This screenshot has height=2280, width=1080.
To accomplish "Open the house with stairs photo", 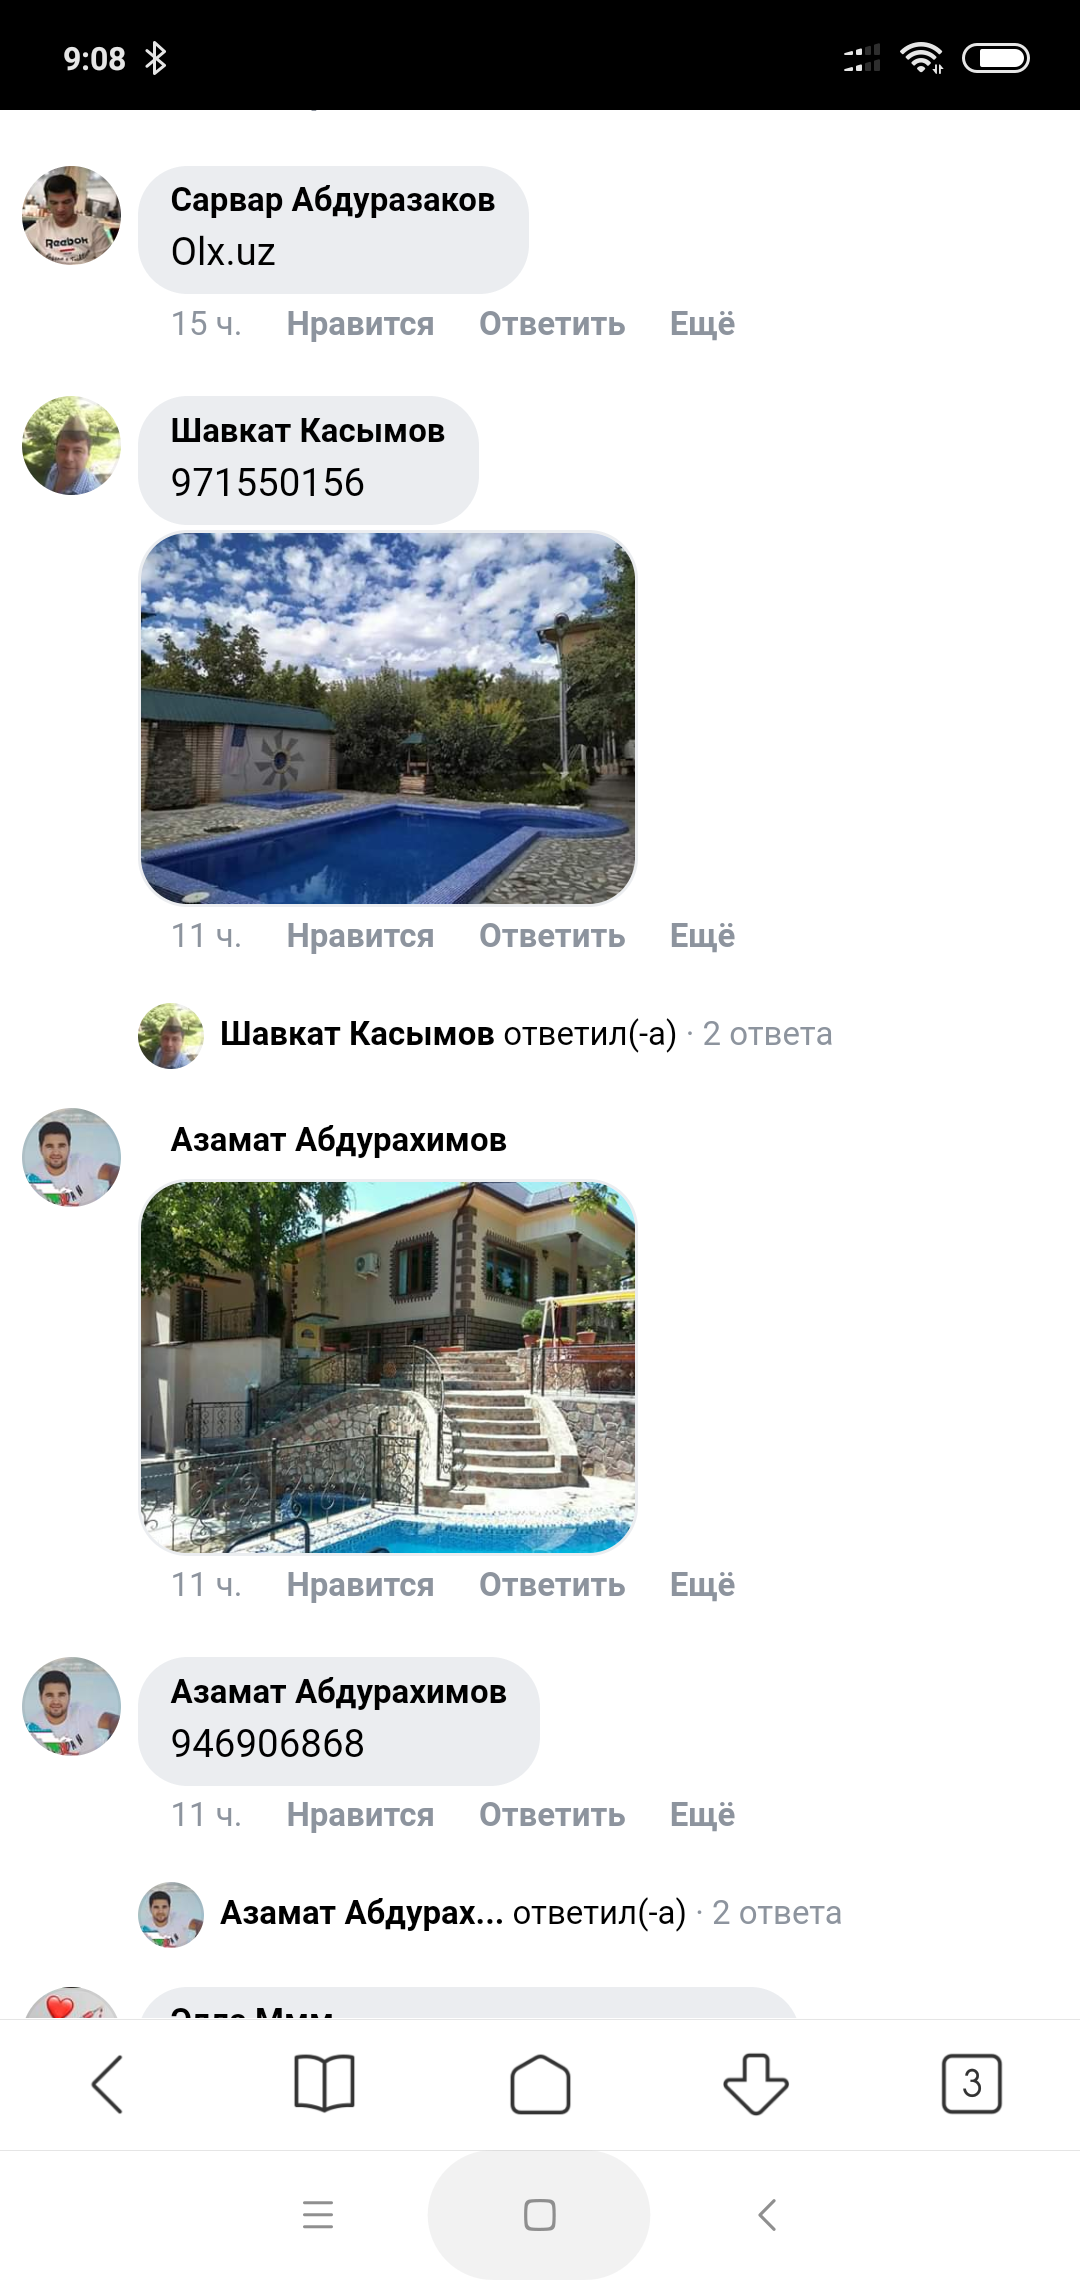I will [388, 1367].
